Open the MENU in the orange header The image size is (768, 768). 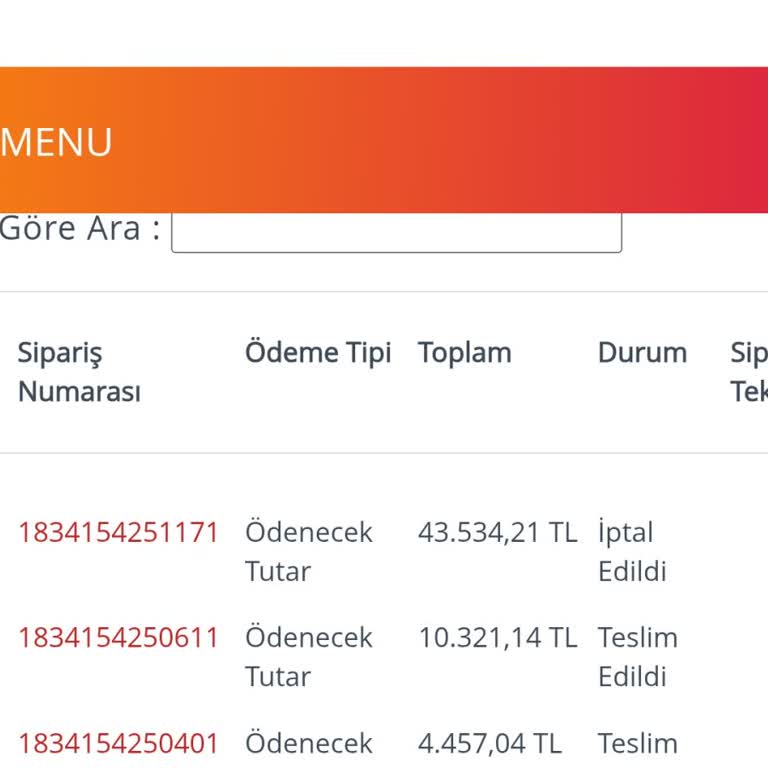56,142
